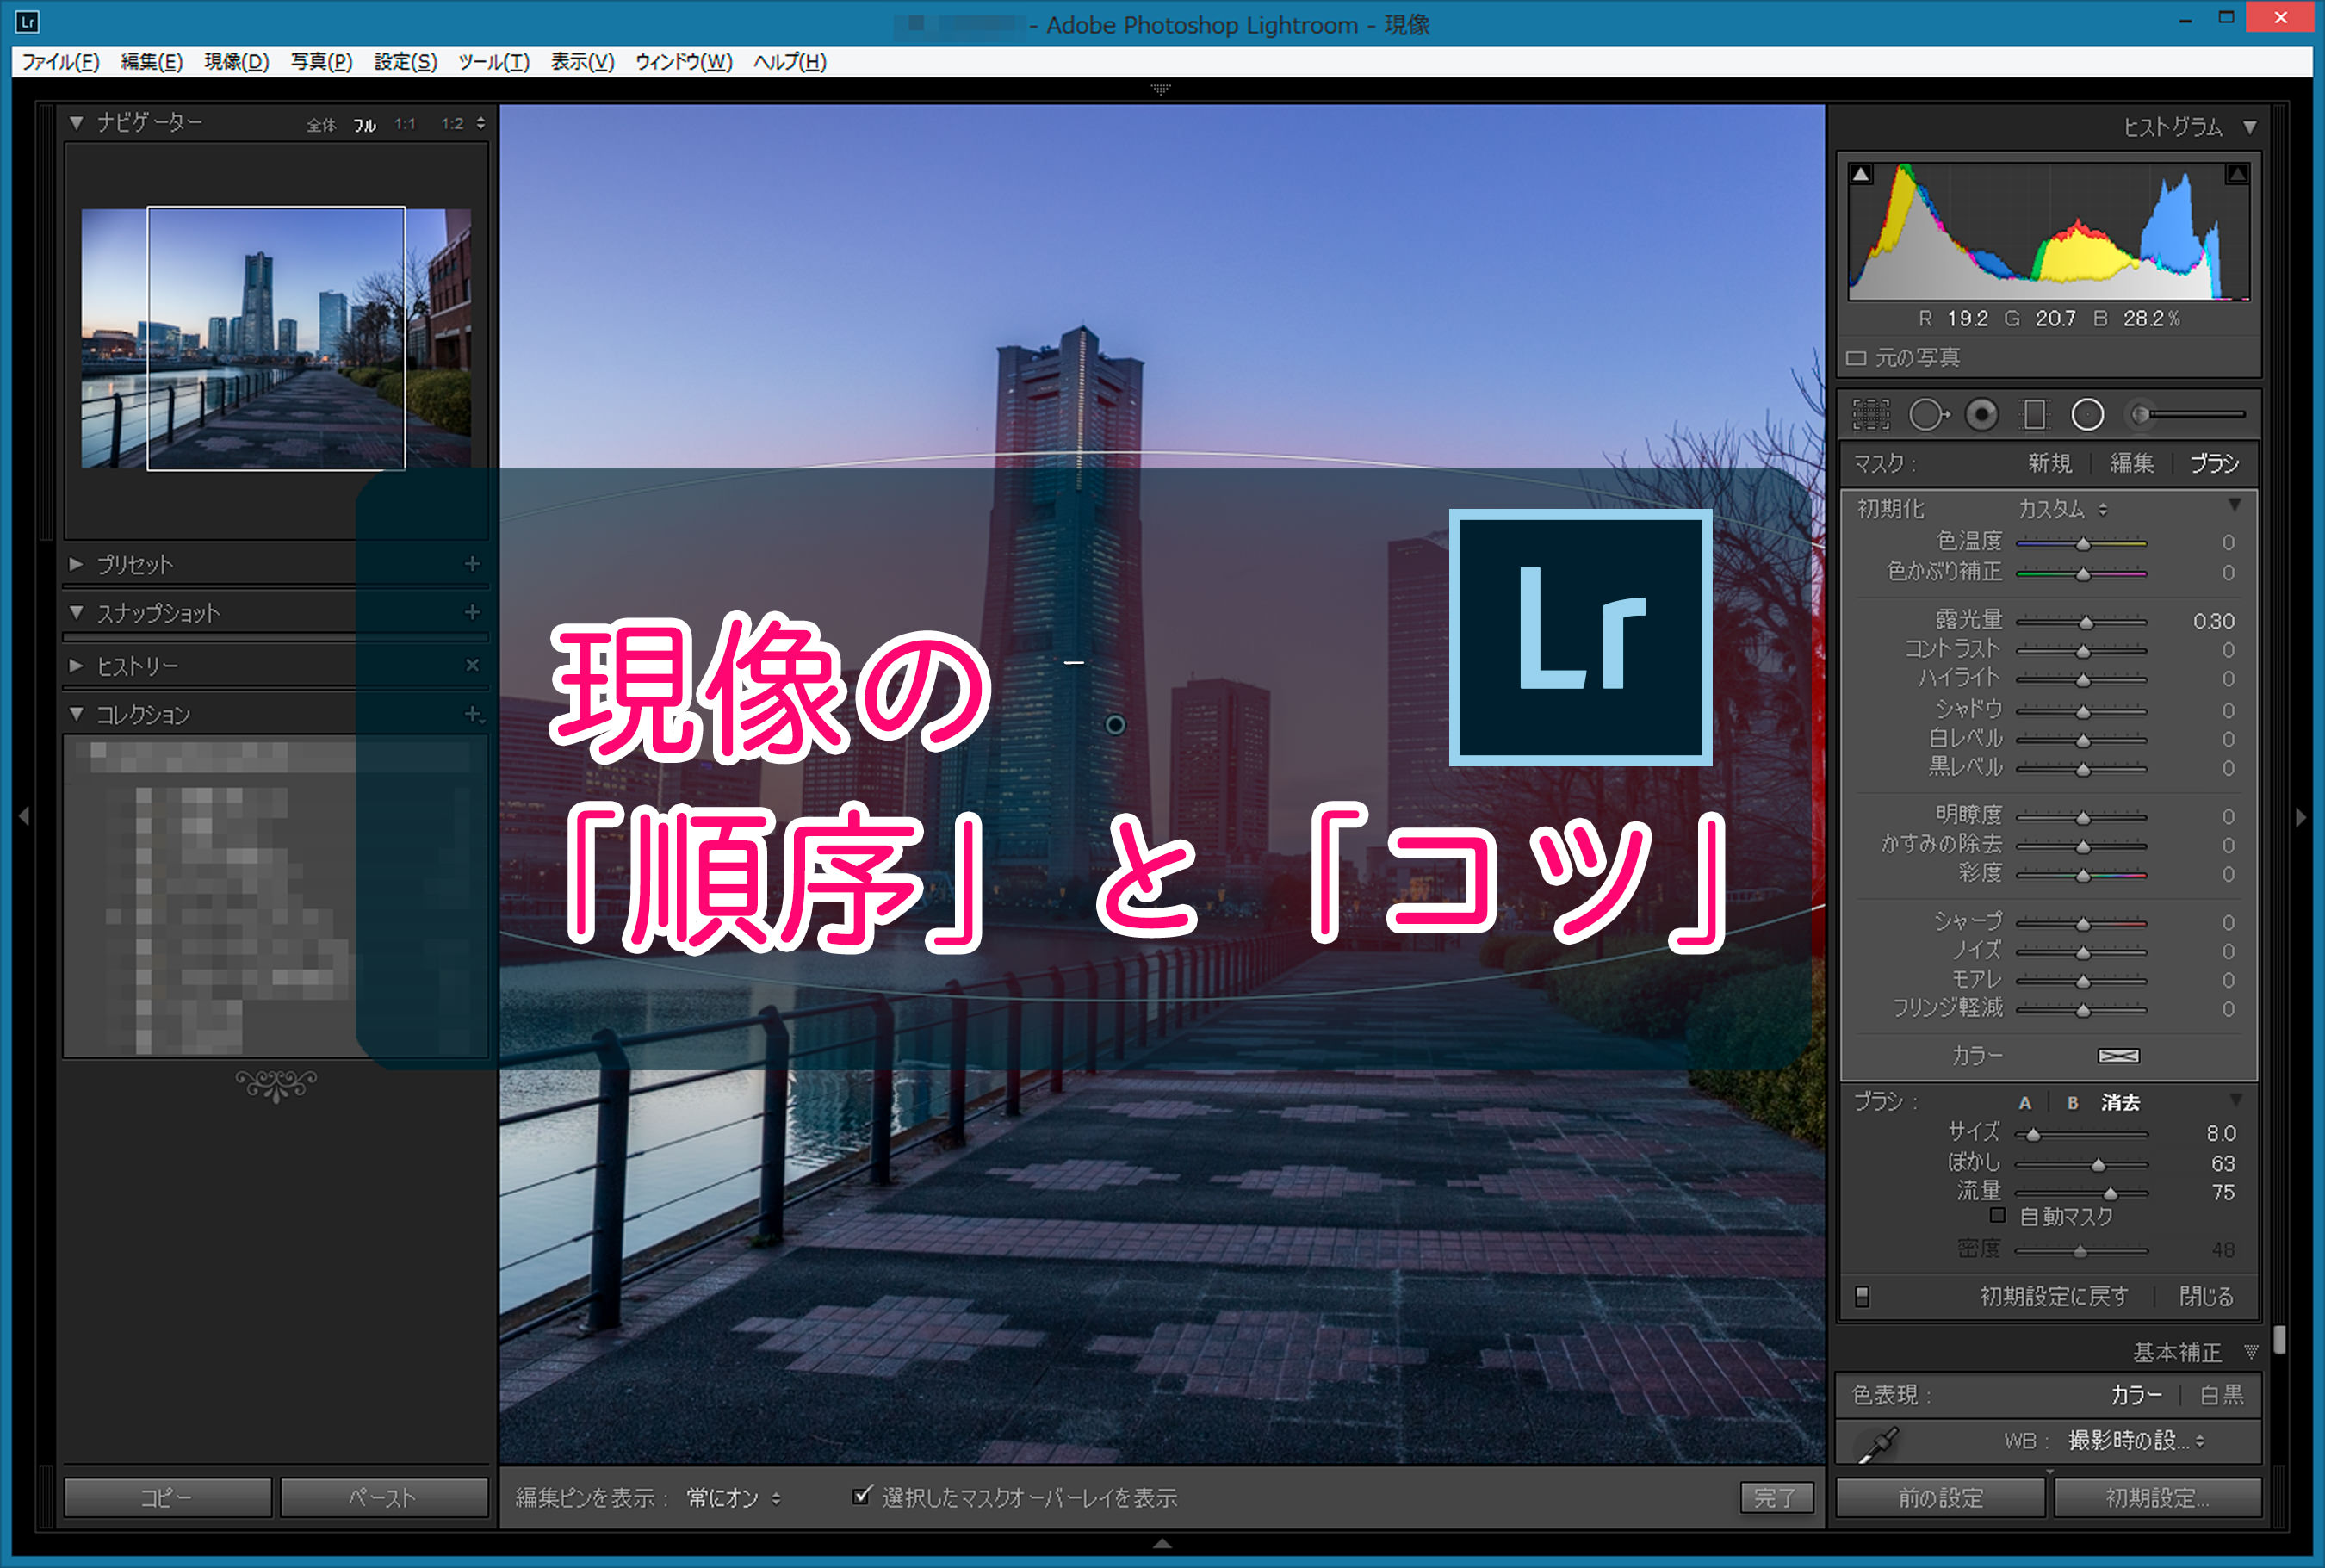Click the 完了 button
This screenshot has height=1568, width=2325.
coord(1776,1497)
